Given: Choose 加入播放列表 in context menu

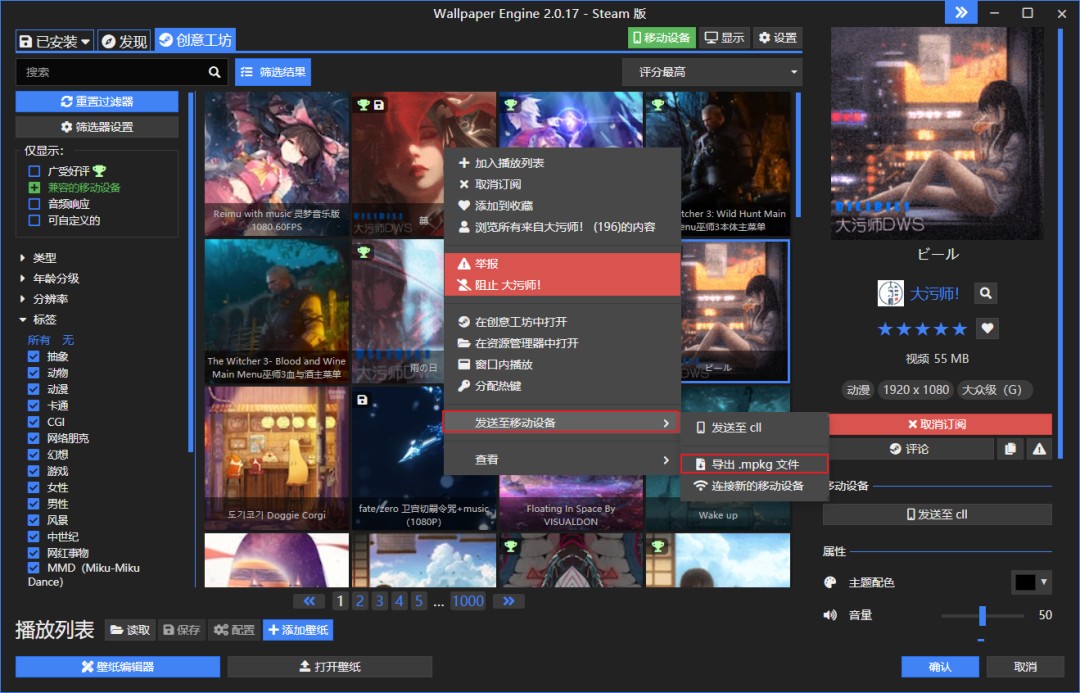Looking at the screenshot, I should pos(509,163).
